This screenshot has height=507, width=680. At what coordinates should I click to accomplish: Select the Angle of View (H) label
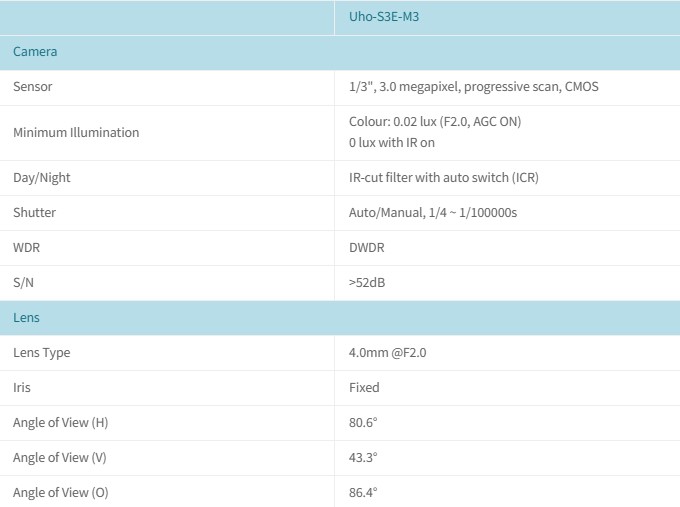(60, 422)
